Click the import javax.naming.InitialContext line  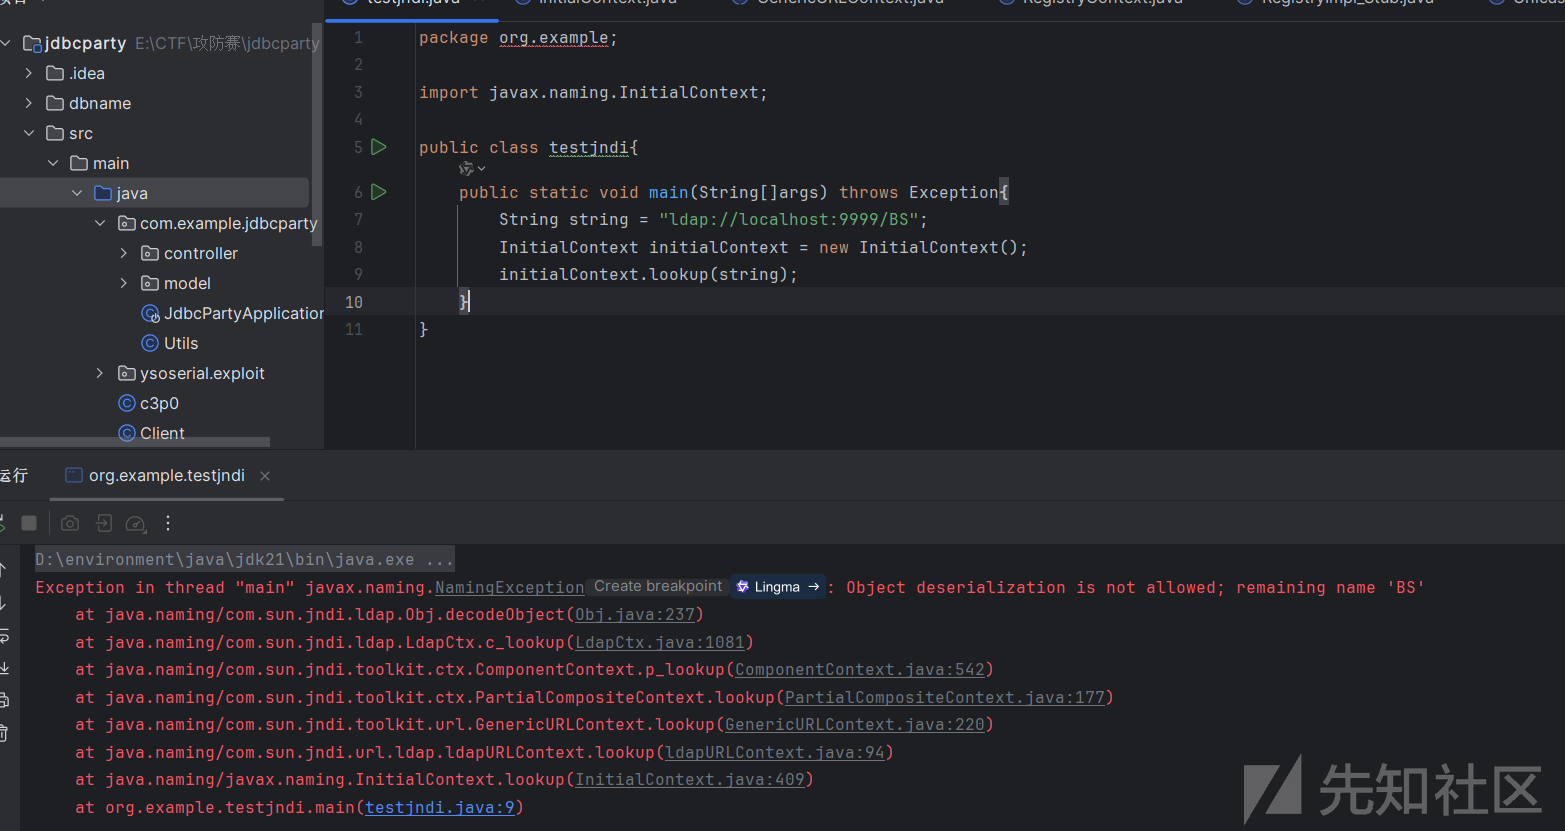(x=593, y=93)
